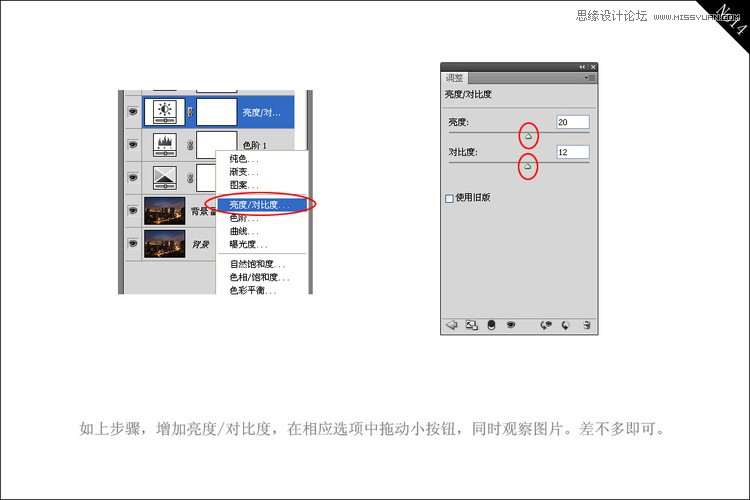The image size is (750, 500).
Task: Choose 自然饱和度… from the menu
Action: pyautogui.click(x=261, y=264)
